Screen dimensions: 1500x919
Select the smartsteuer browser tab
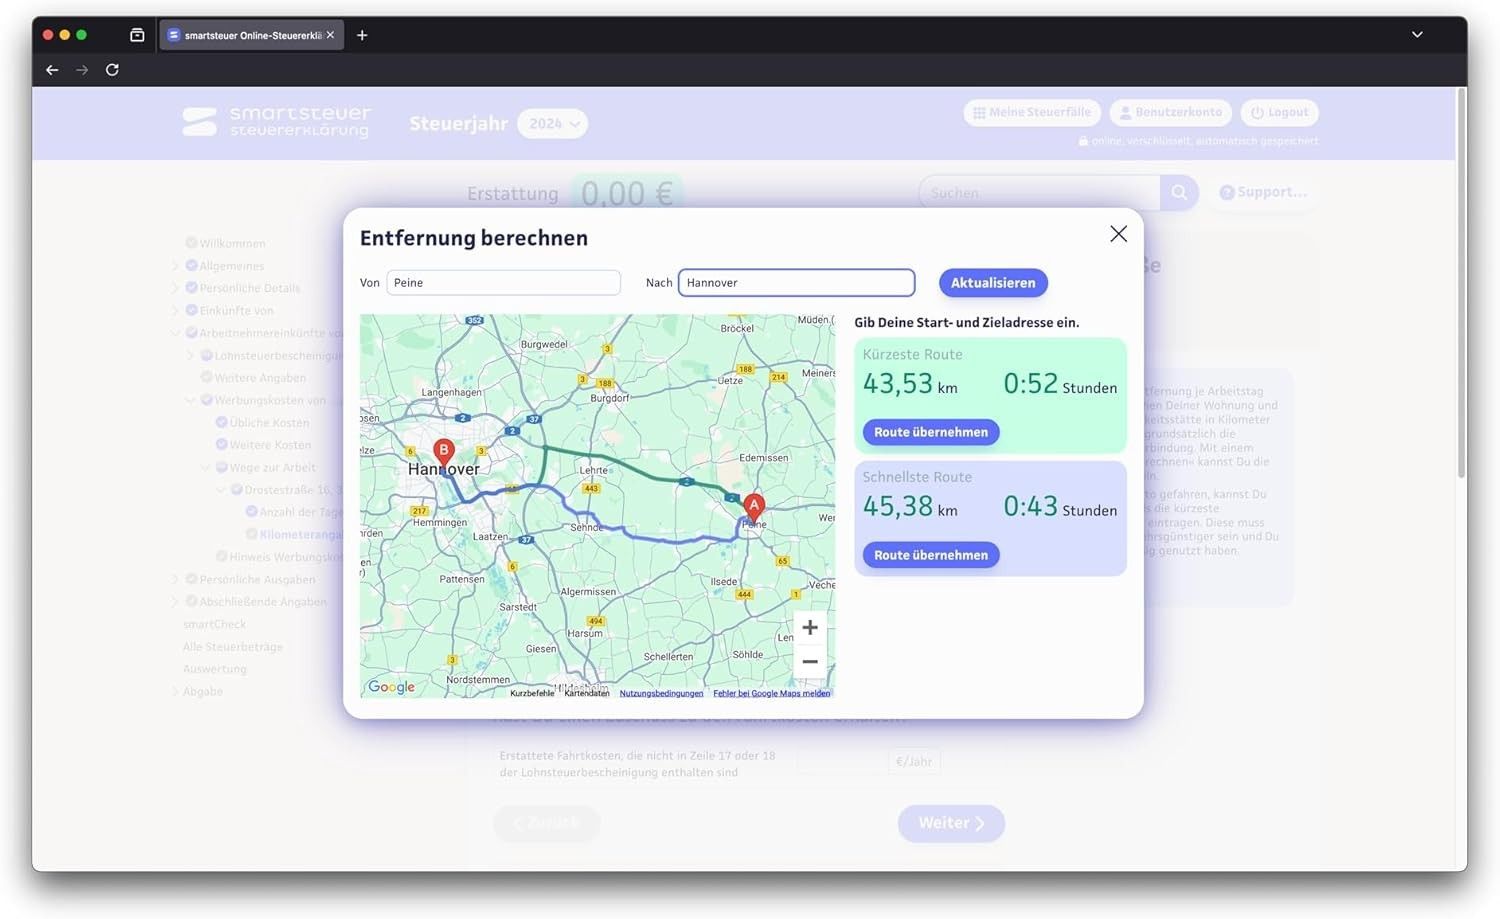(x=245, y=35)
